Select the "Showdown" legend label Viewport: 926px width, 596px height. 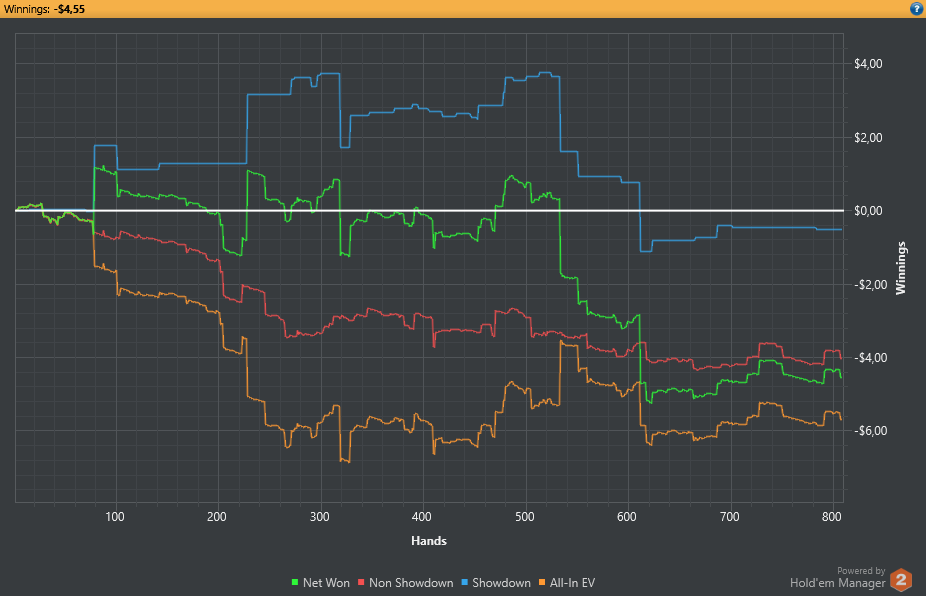(x=501, y=583)
